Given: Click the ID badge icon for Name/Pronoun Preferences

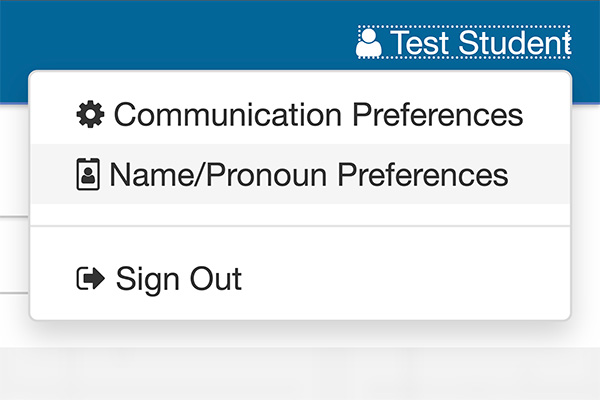Looking at the screenshot, I should click(88, 174).
